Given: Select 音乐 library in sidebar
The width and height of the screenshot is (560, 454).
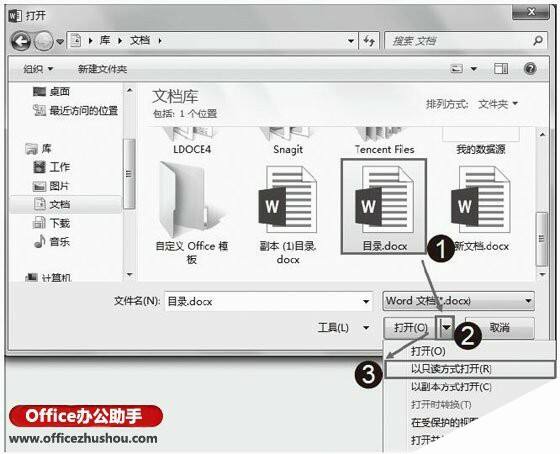Looking at the screenshot, I should [x=51, y=241].
